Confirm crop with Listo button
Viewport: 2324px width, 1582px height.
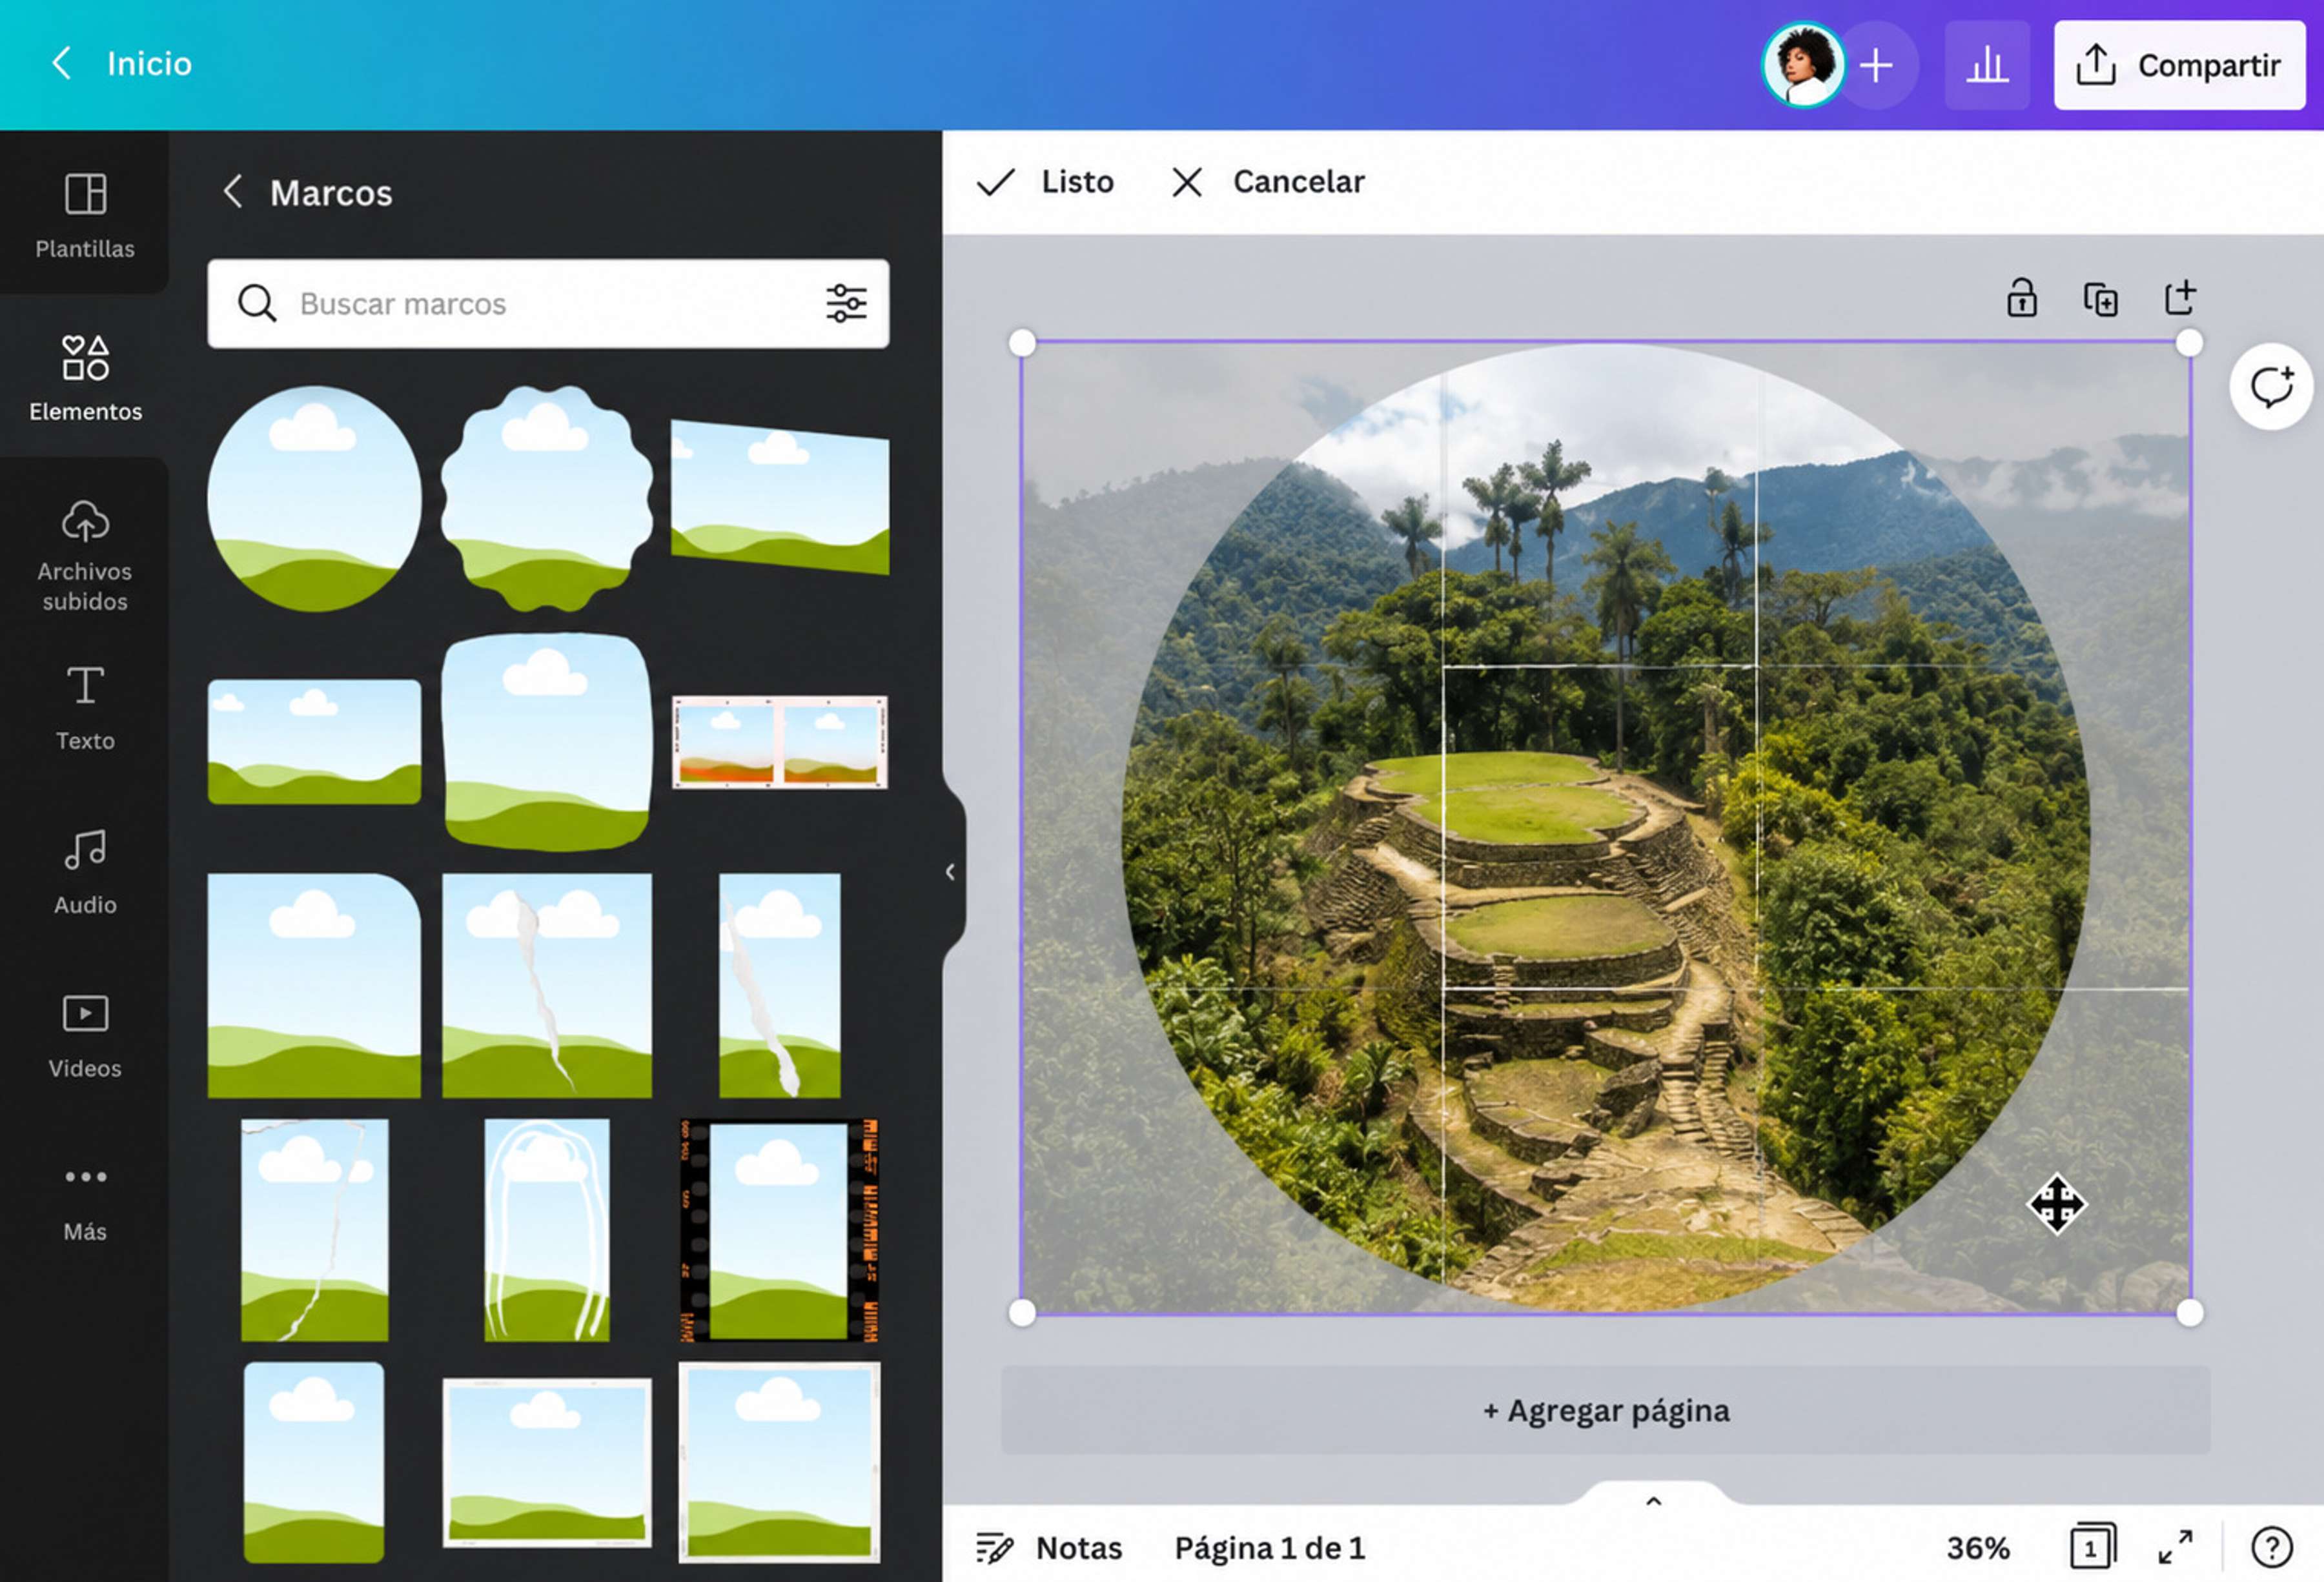point(1044,182)
